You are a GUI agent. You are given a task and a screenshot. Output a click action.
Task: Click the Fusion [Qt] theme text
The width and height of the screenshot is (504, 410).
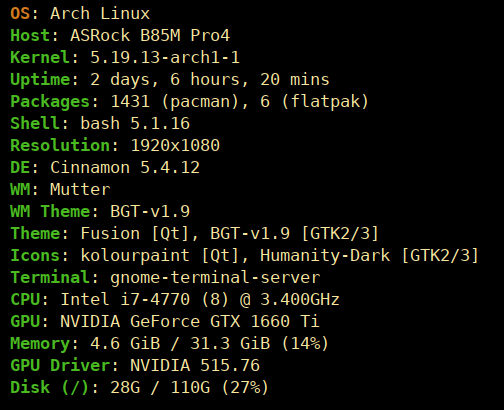click(x=135, y=233)
